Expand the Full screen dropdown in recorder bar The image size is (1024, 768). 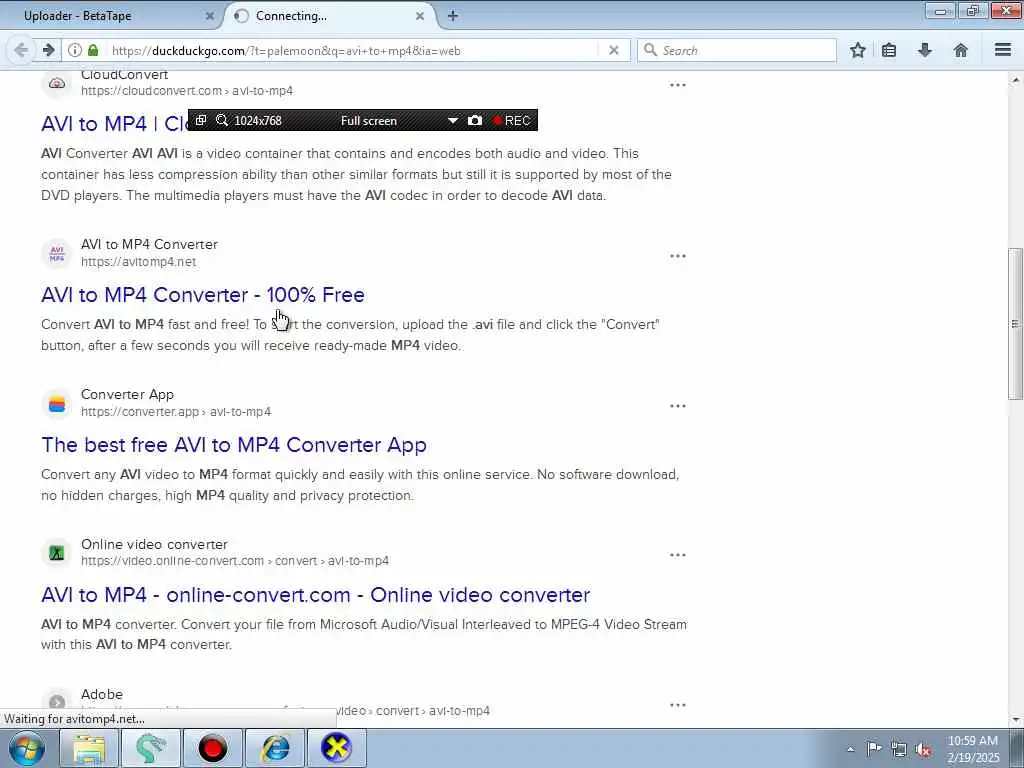(x=453, y=121)
